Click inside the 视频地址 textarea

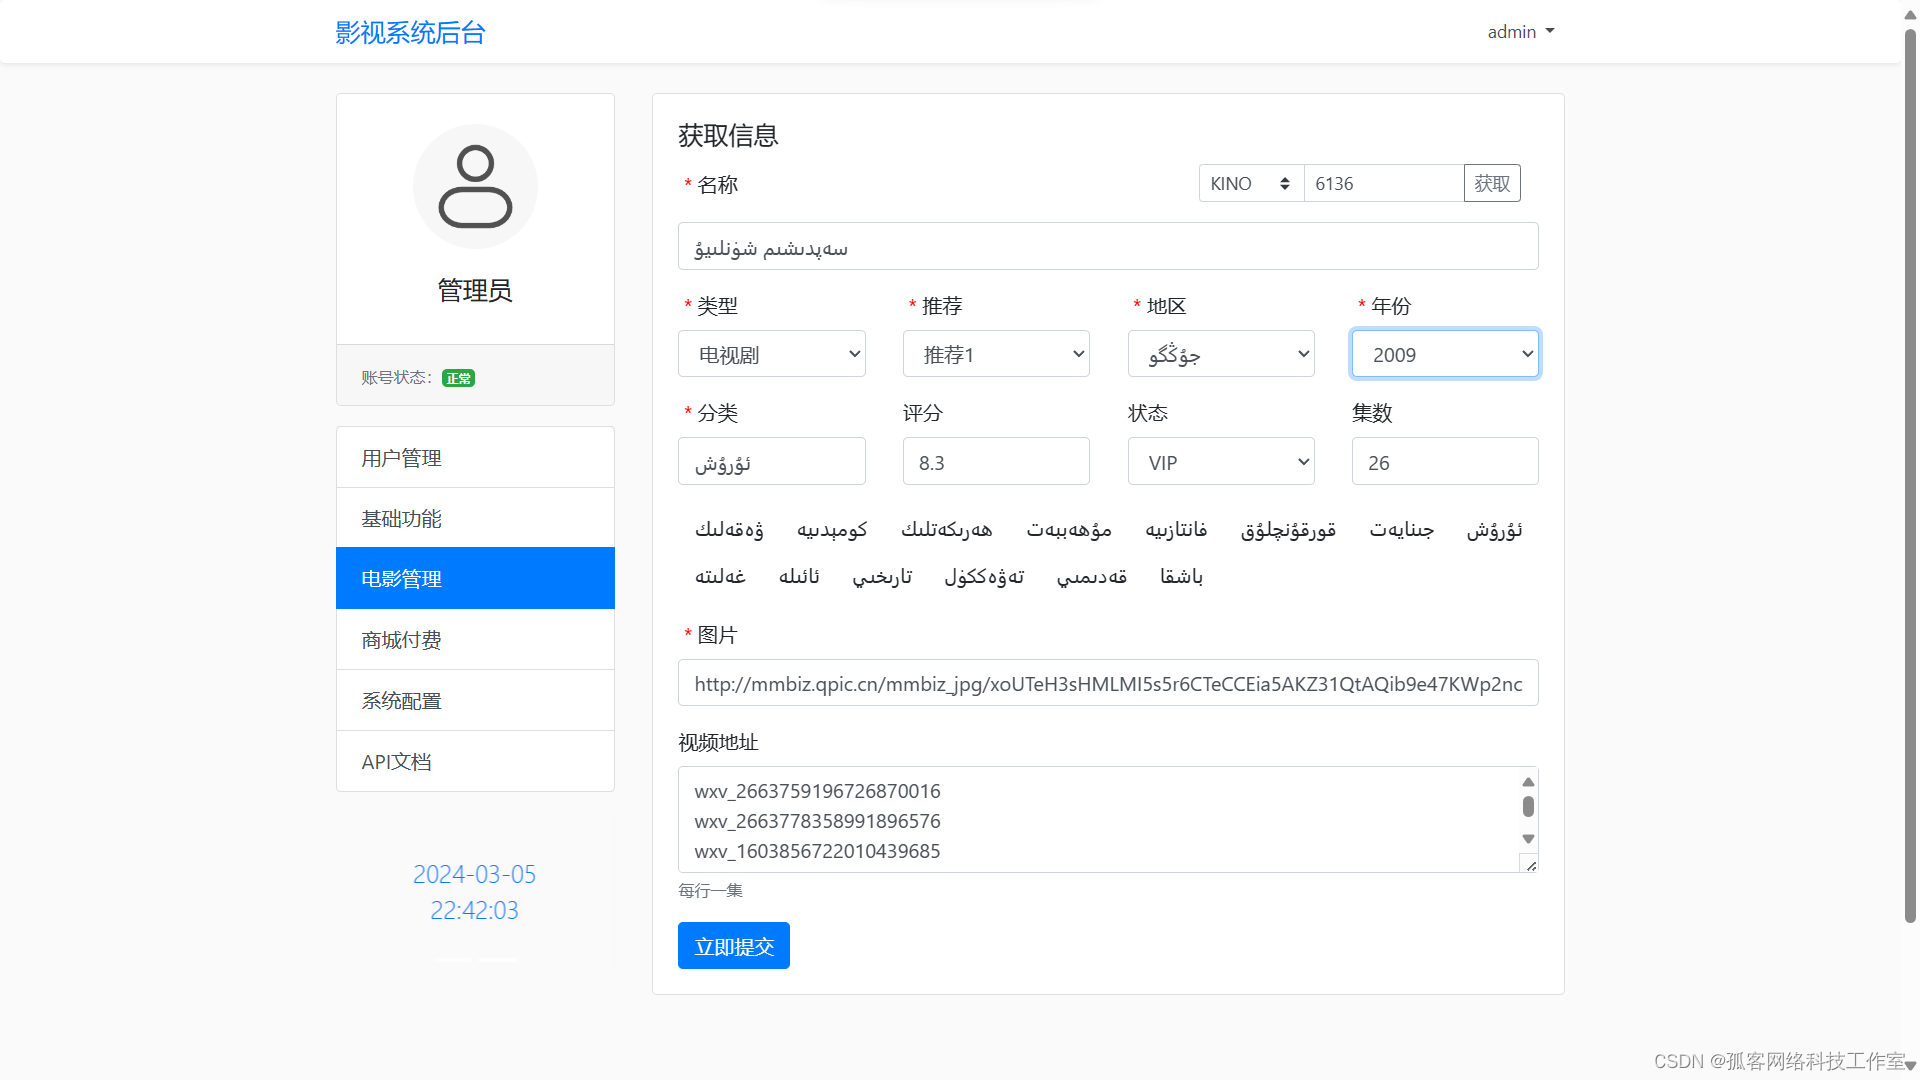click(1098, 820)
